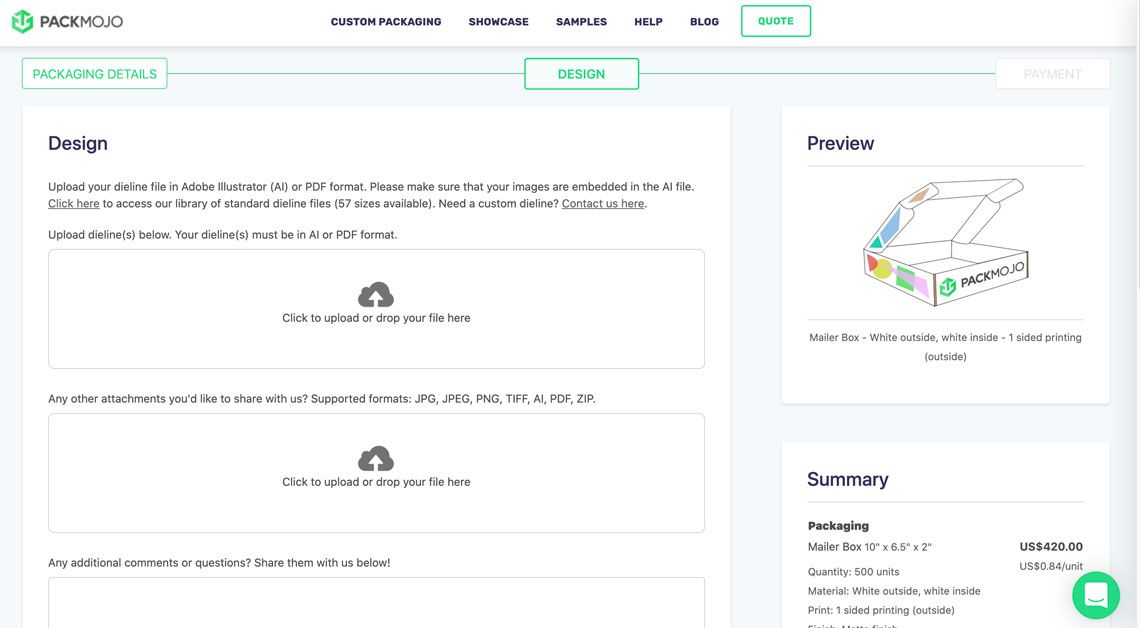Open the chat widget bubble
This screenshot has width=1140, height=628.
click(1096, 595)
